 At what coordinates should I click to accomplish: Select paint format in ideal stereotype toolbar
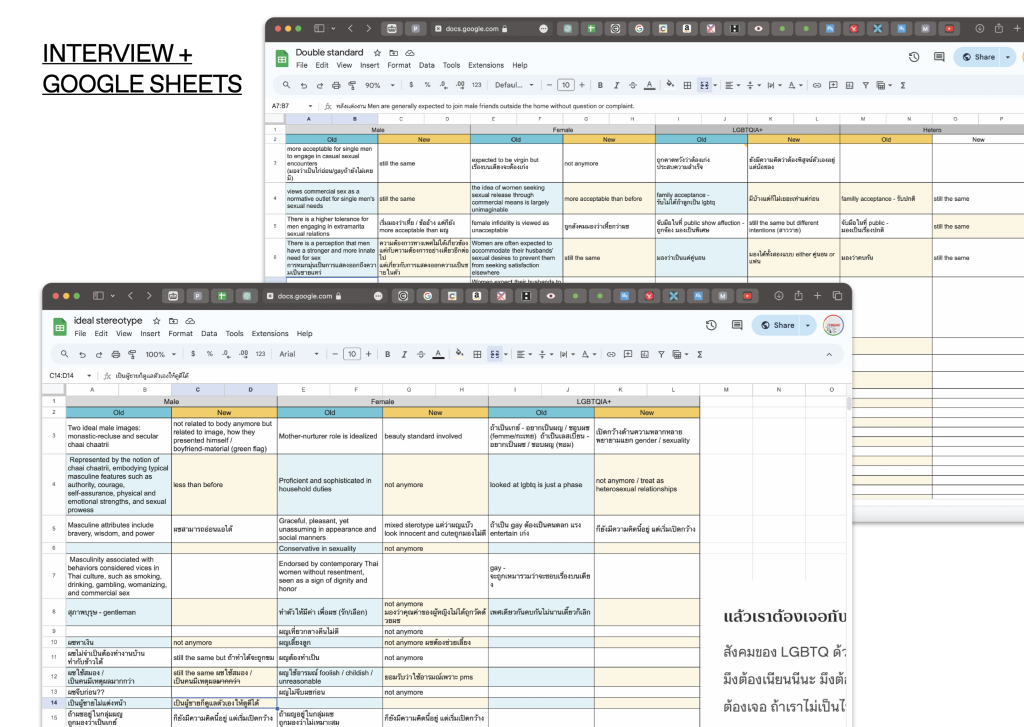pos(132,354)
